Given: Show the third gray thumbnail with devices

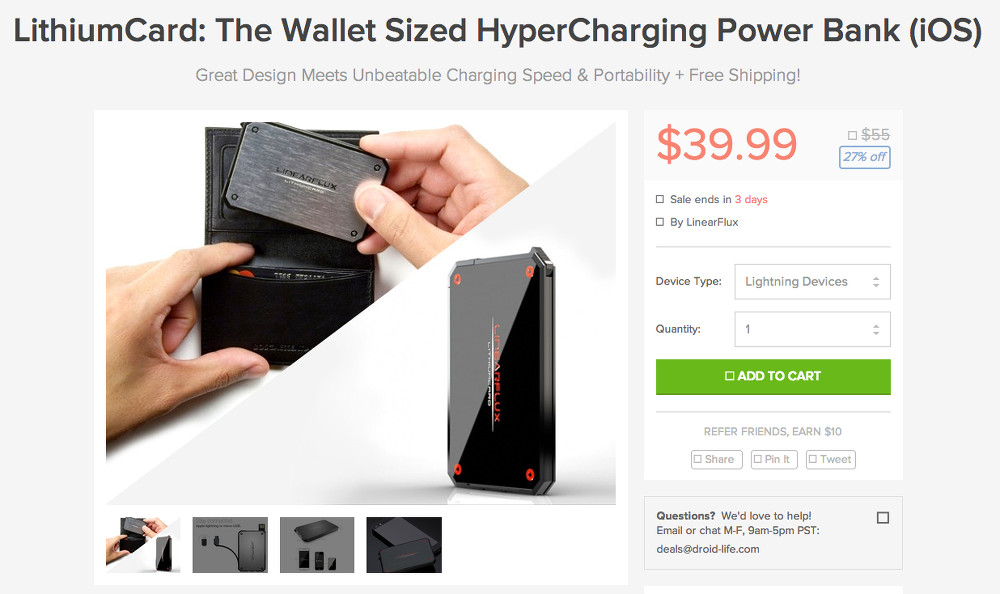Looking at the screenshot, I should click(317, 545).
